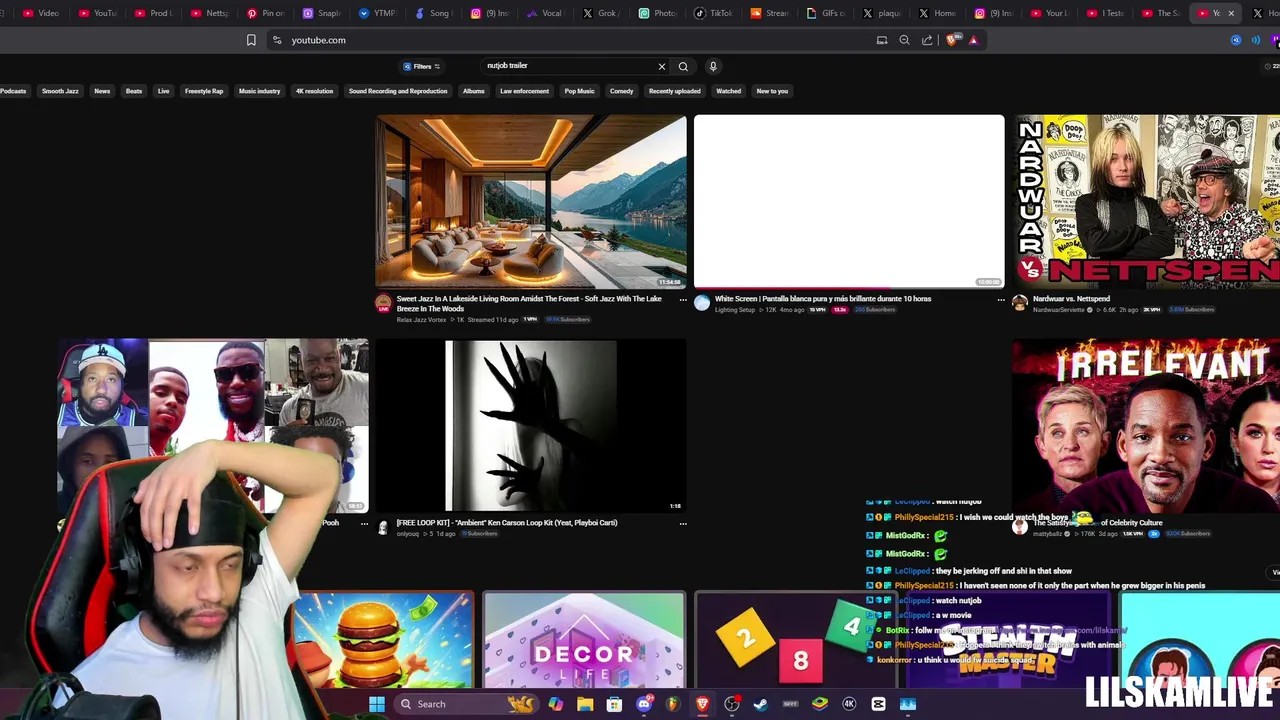Select the 4K resolution chip
The image size is (1280, 720).
point(314,91)
